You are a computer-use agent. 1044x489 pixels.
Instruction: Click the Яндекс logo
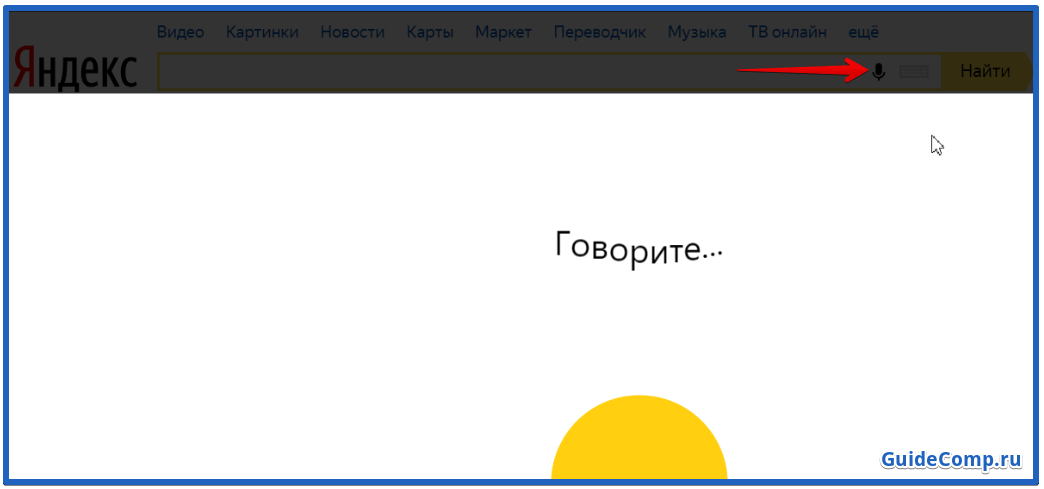[x=75, y=68]
